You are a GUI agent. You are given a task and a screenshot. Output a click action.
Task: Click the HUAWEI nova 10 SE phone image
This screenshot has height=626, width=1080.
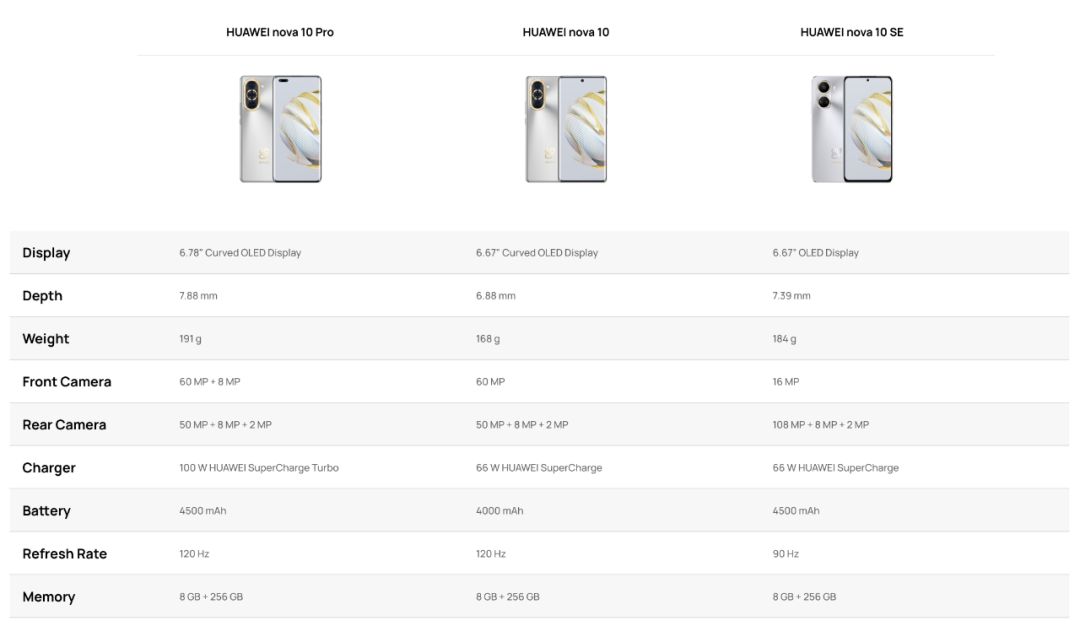(x=852, y=129)
